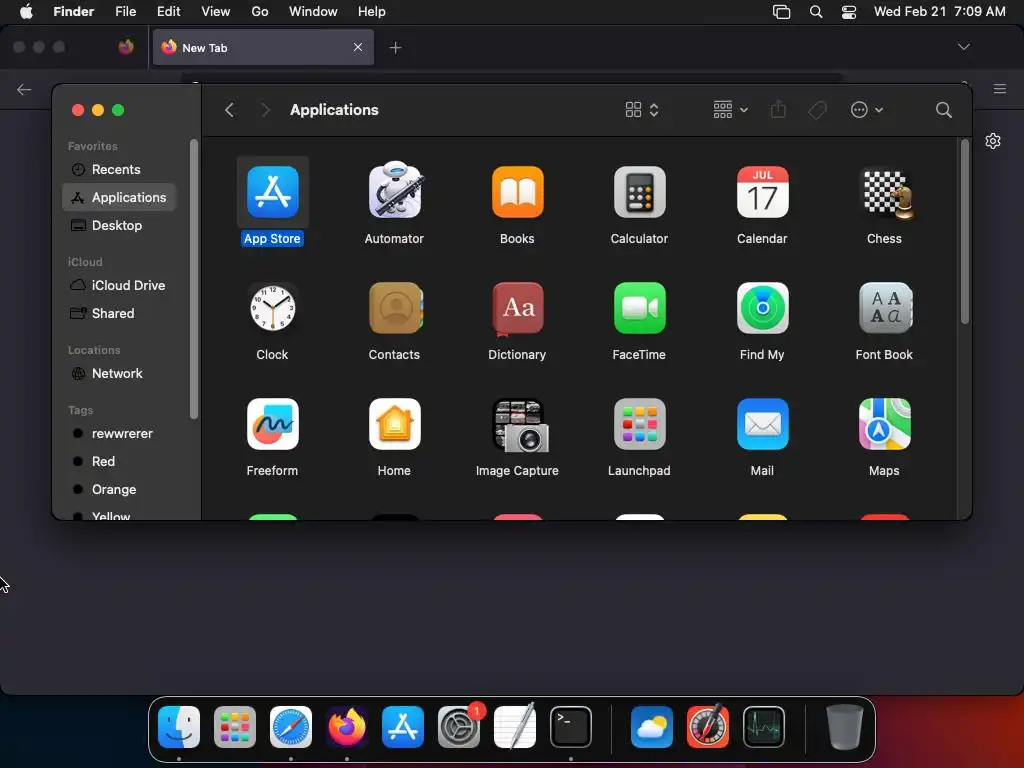Select the Font Book app icon
The height and width of the screenshot is (768, 1024).
point(885,308)
